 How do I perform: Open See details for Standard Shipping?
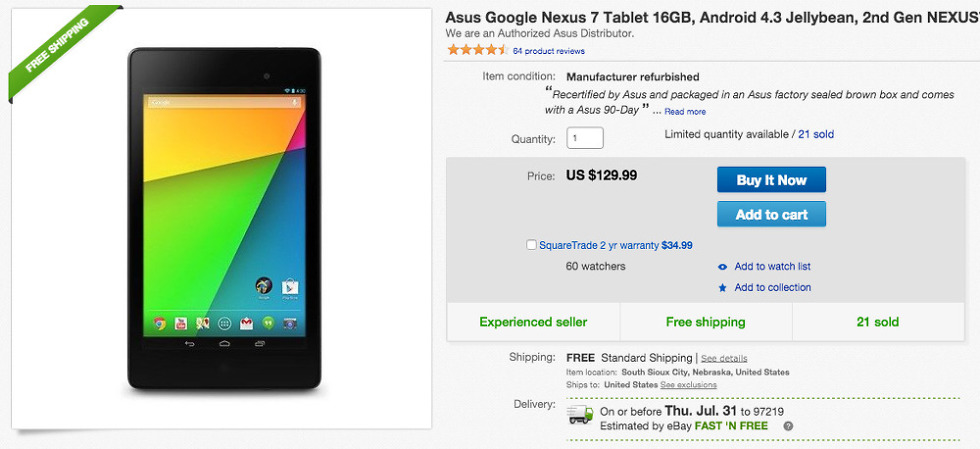723,358
